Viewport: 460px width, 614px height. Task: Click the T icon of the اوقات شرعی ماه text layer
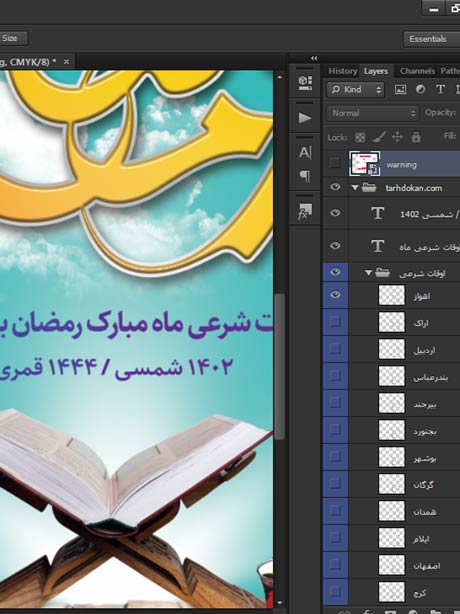(377, 246)
